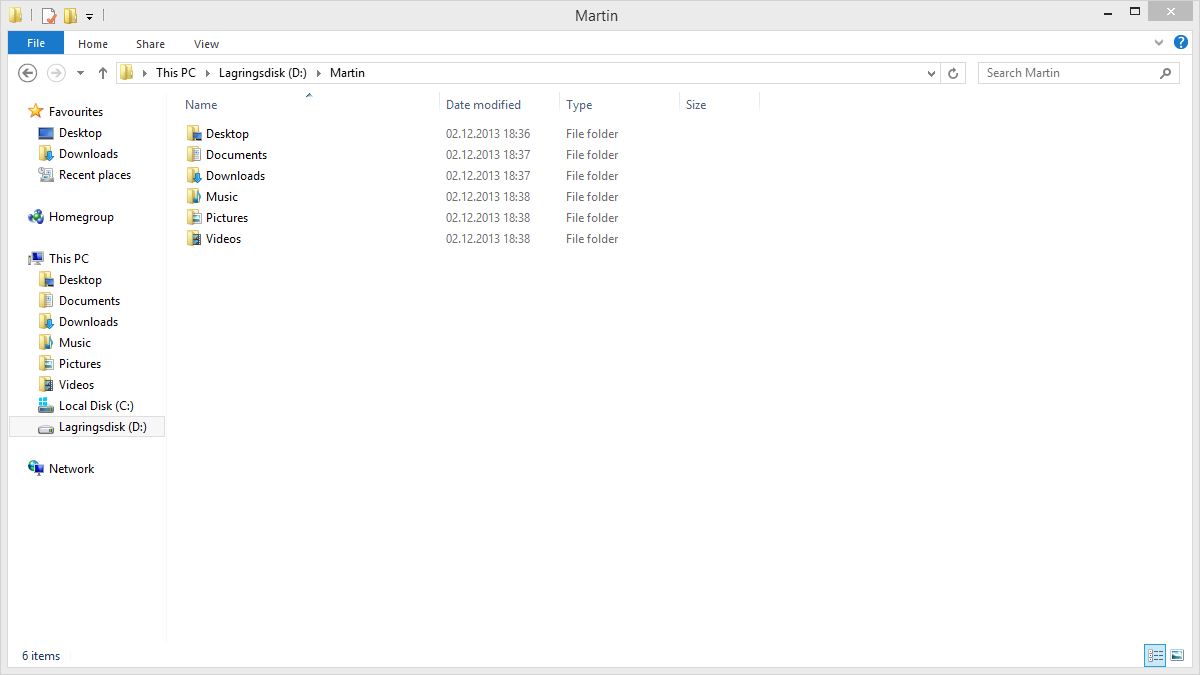Open the View ribbon tab

207,44
